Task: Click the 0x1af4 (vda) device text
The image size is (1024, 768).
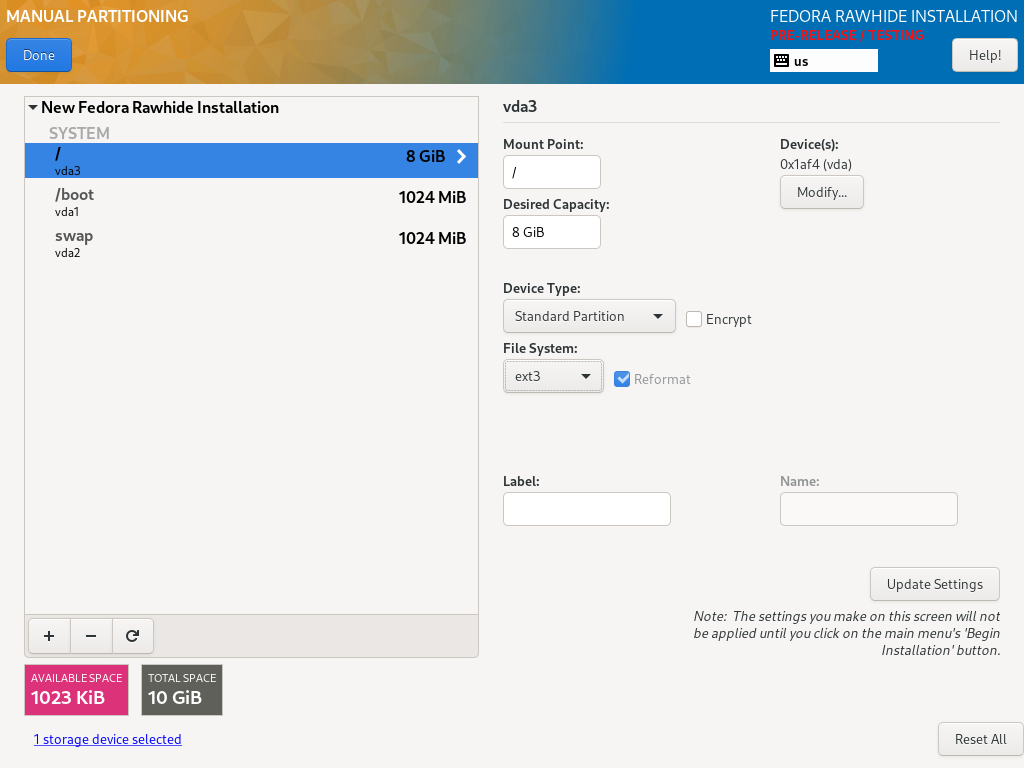Action: point(816,165)
